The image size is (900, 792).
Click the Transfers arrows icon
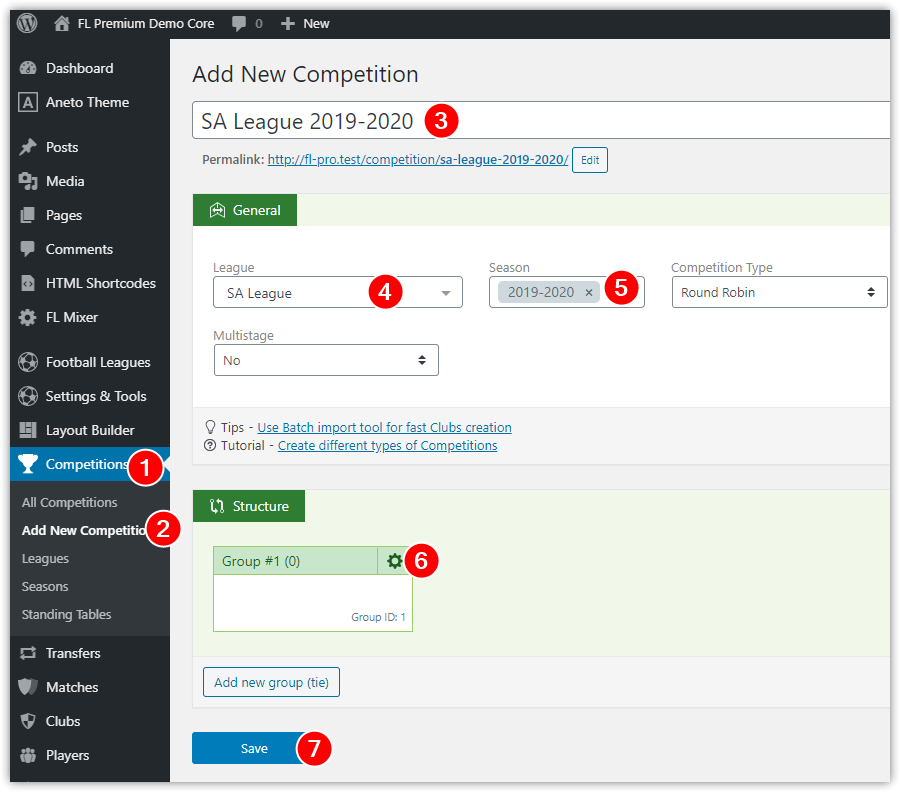[28, 653]
